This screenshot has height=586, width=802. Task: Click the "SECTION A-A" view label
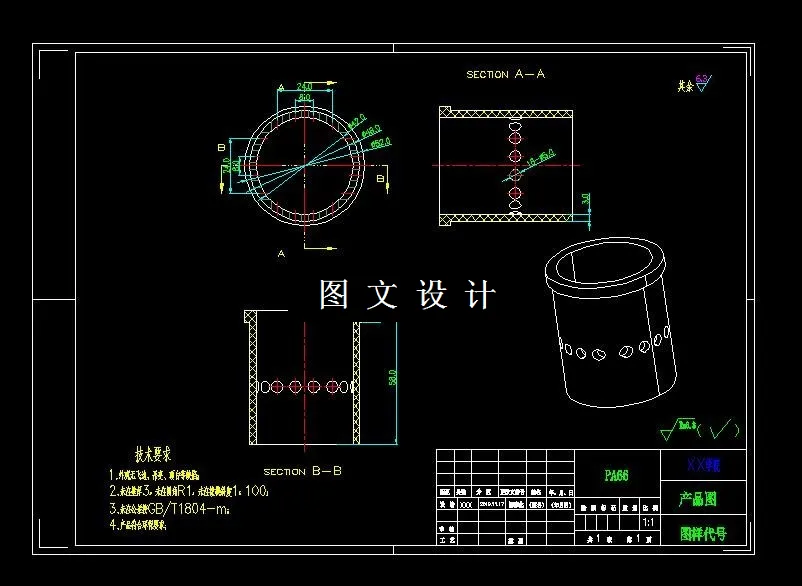pos(505,74)
